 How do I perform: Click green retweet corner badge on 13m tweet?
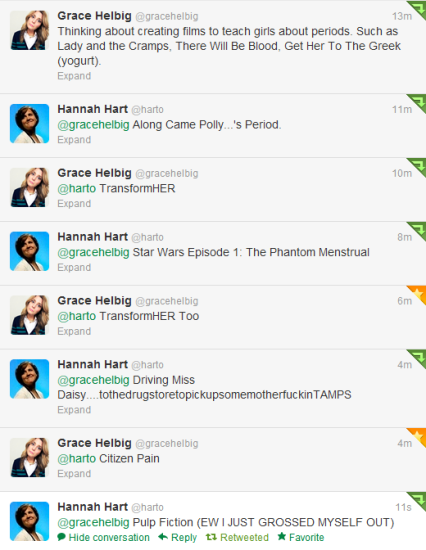(x=417, y=10)
